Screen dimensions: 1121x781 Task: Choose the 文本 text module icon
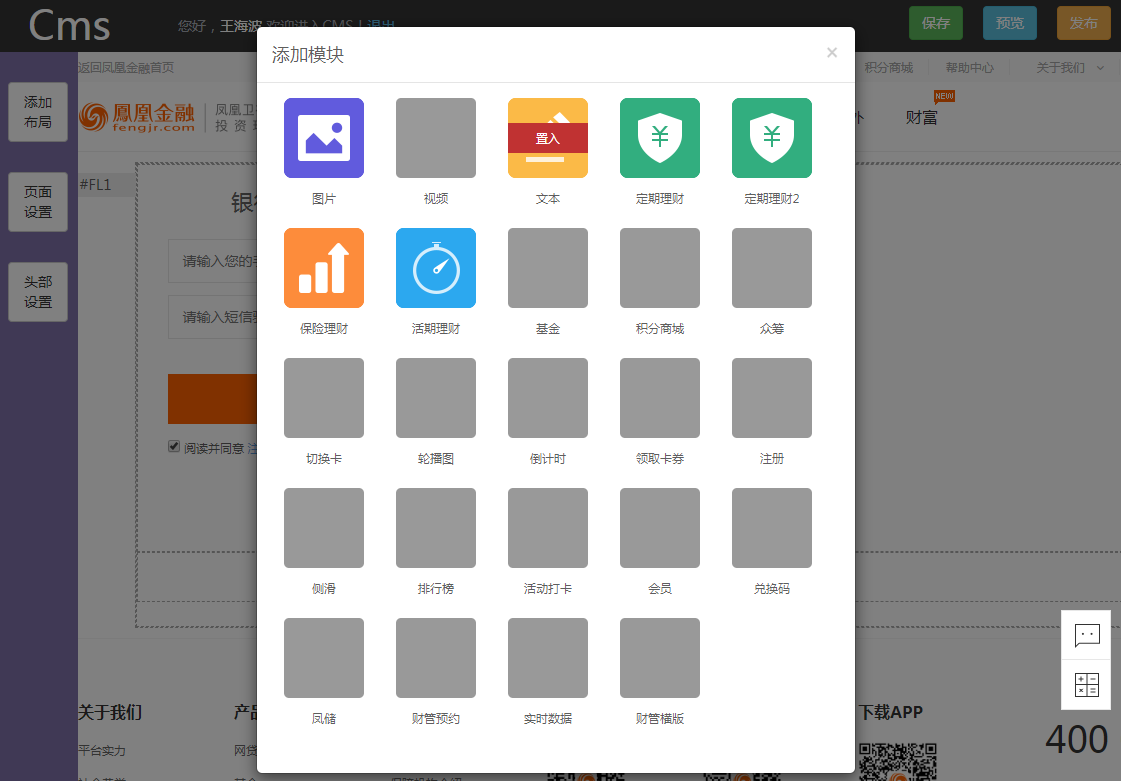pos(548,138)
